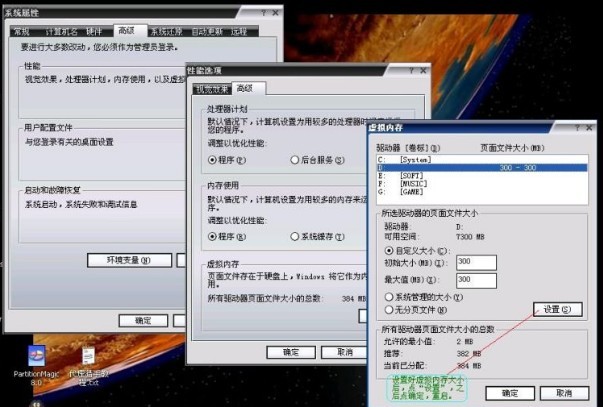The image size is (603, 407).
Task: Click the 最大值 input field
Action: [x=476, y=280]
